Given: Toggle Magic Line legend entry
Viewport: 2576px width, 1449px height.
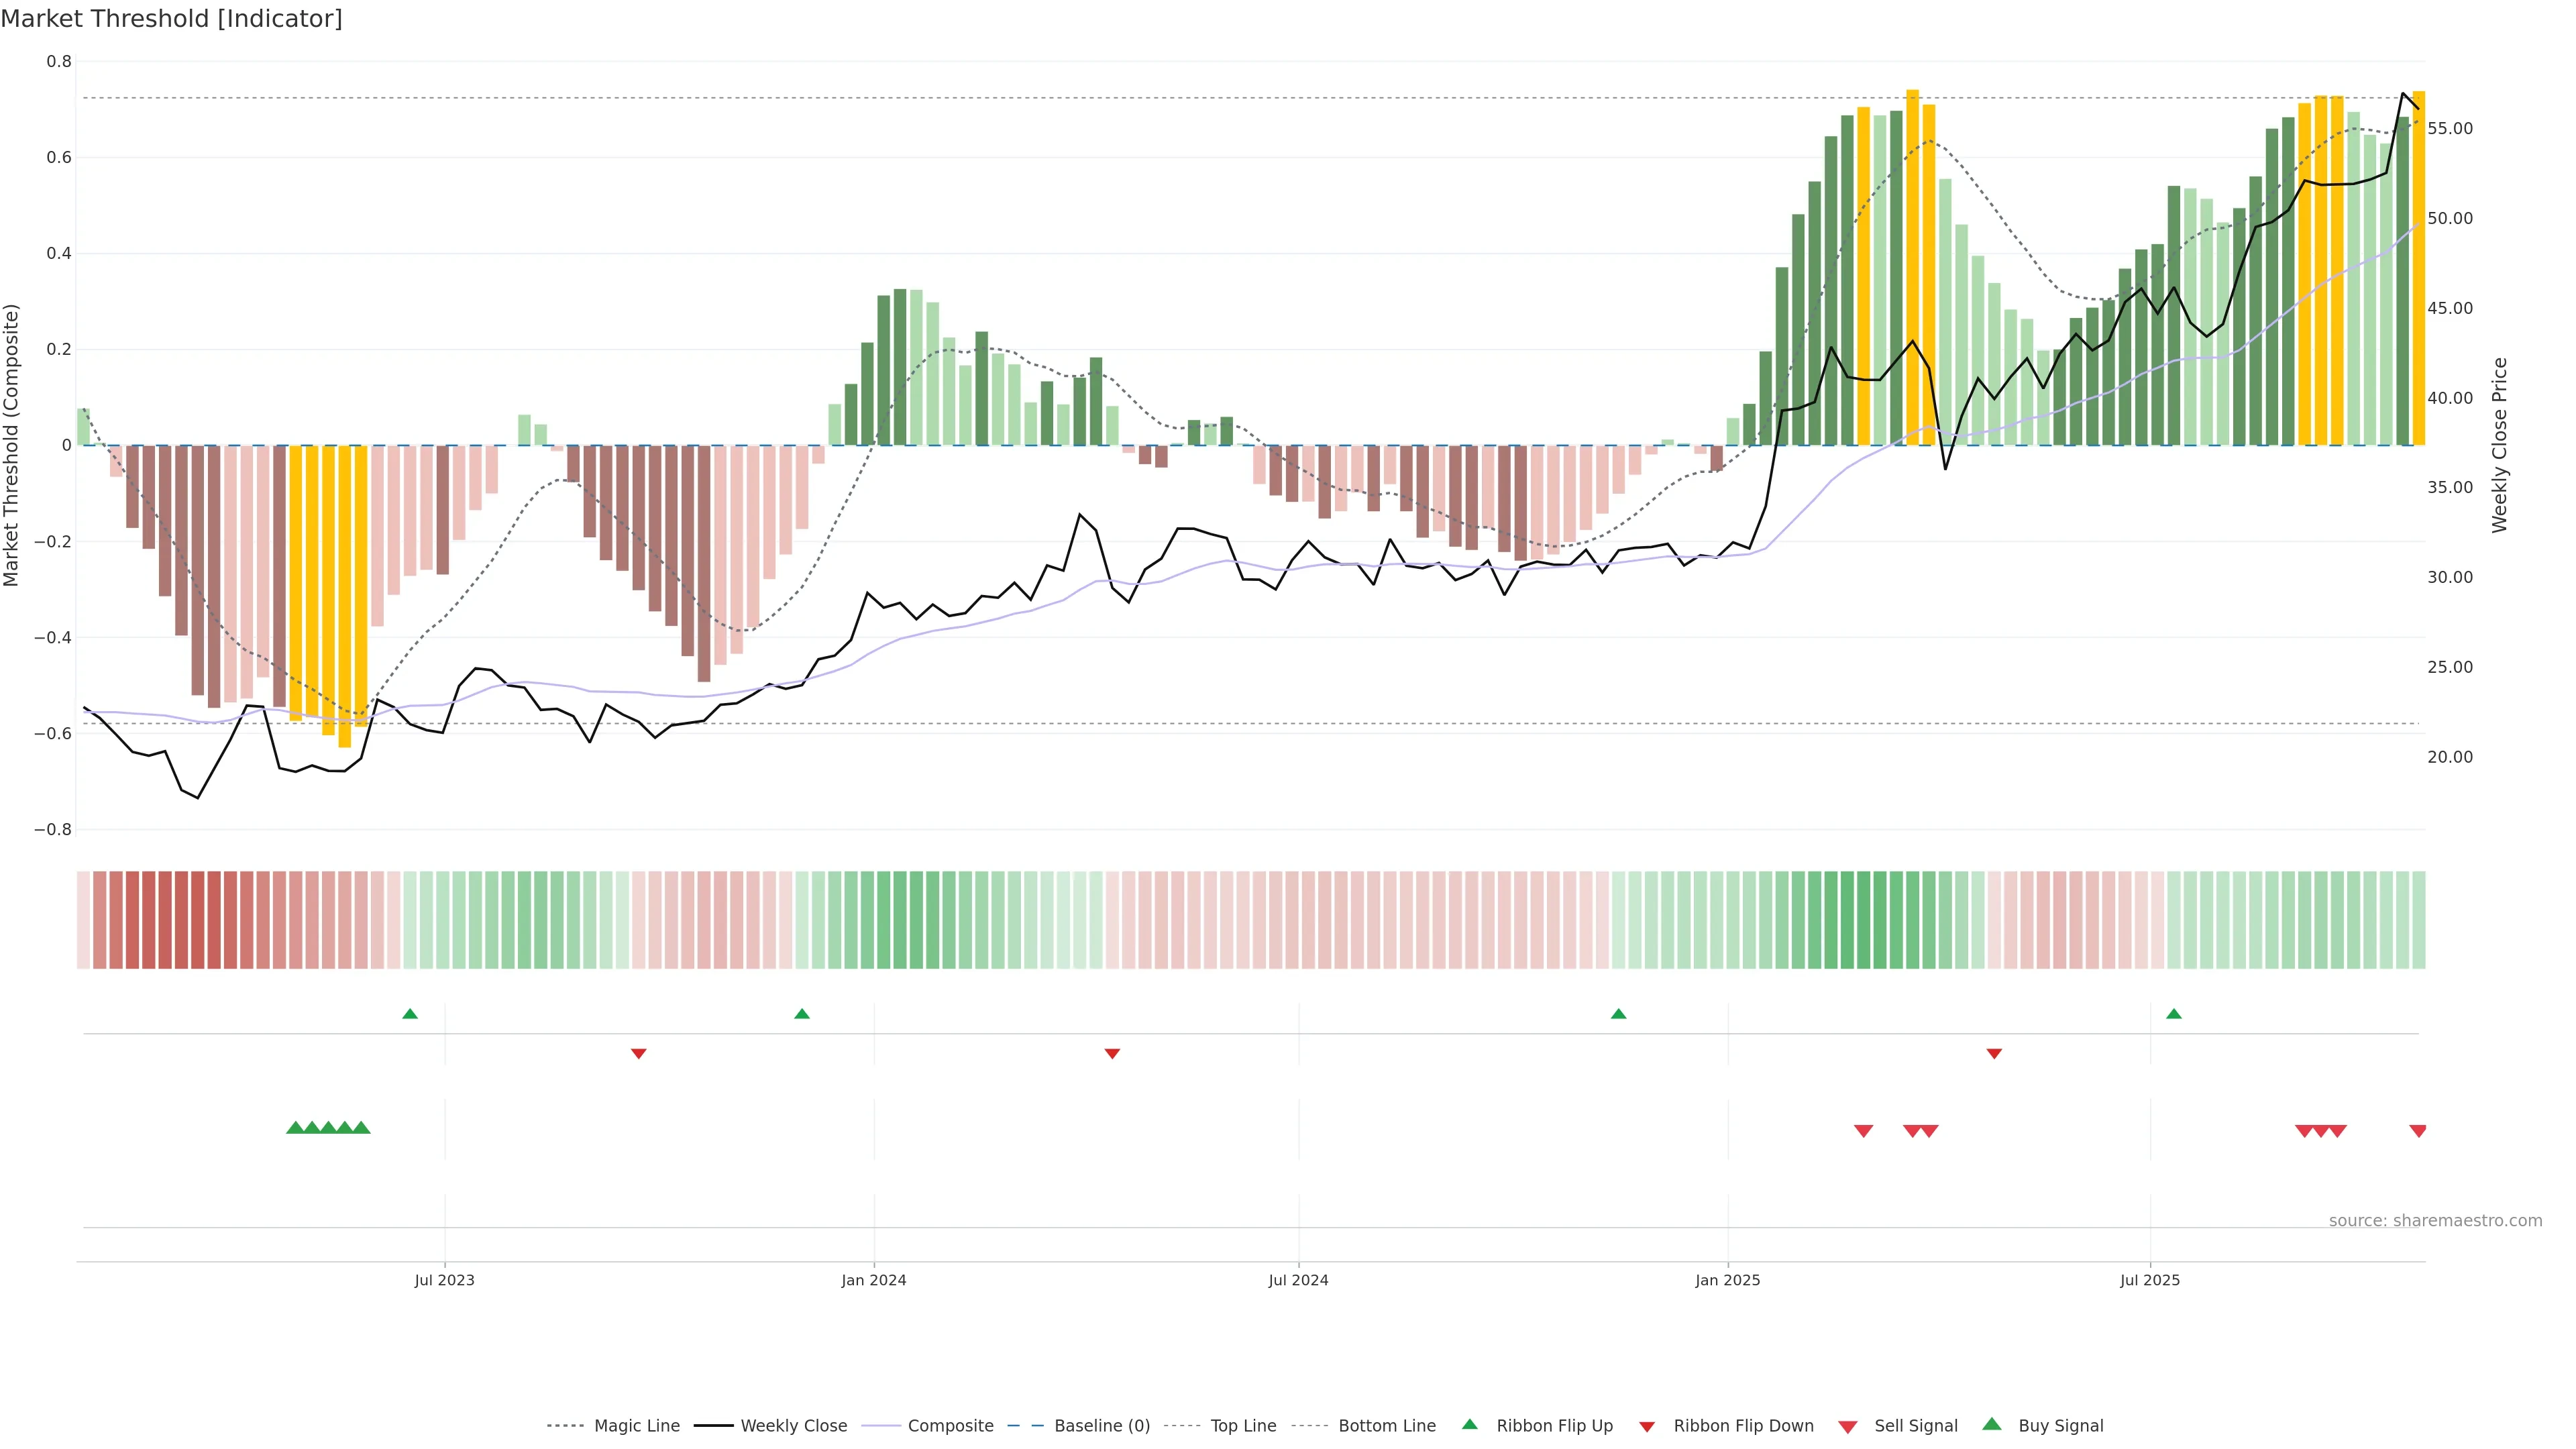Looking at the screenshot, I should 636,1426.
